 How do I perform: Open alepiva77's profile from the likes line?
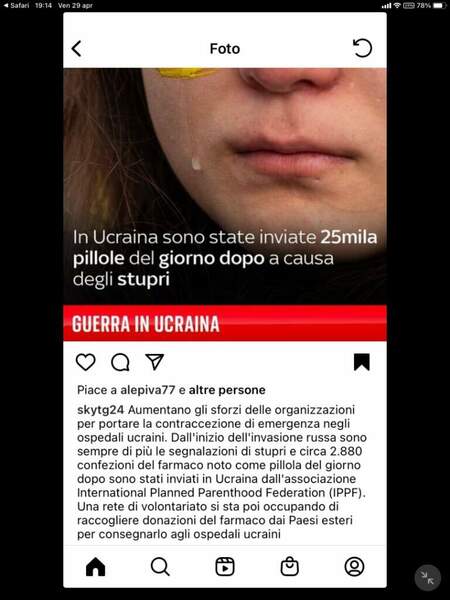point(148,390)
